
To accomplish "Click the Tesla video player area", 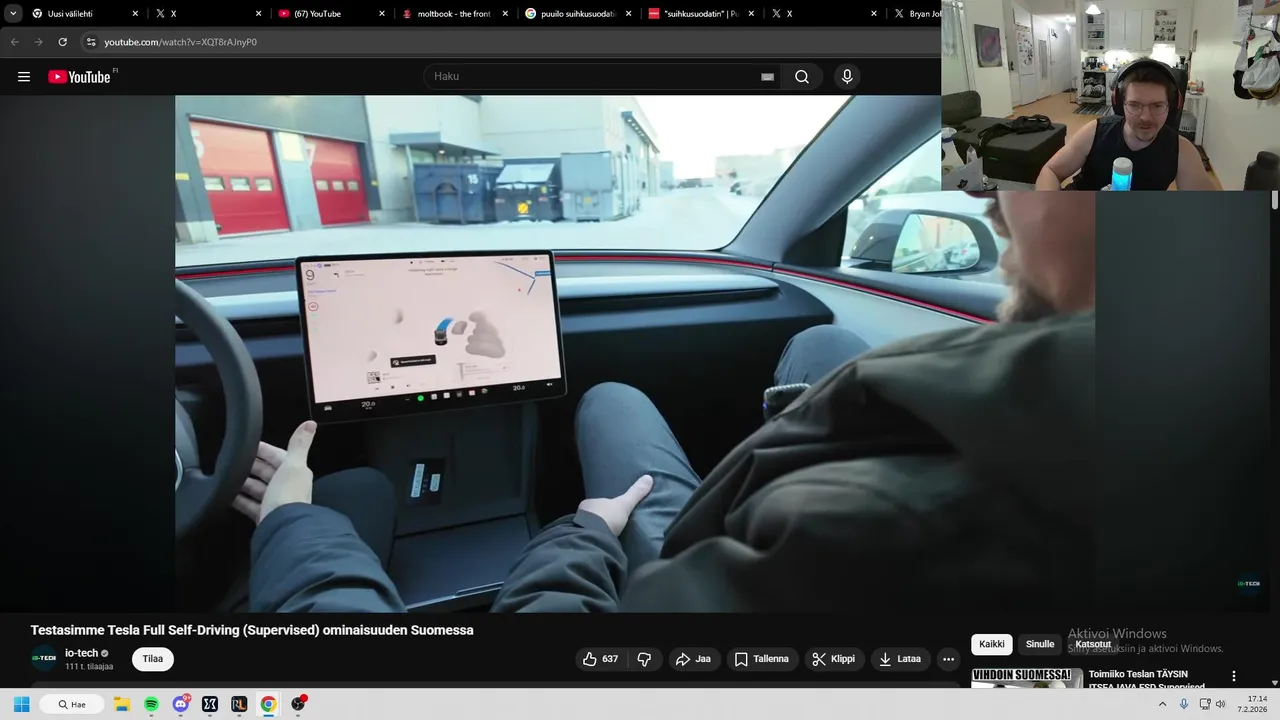I will [635, 353].
